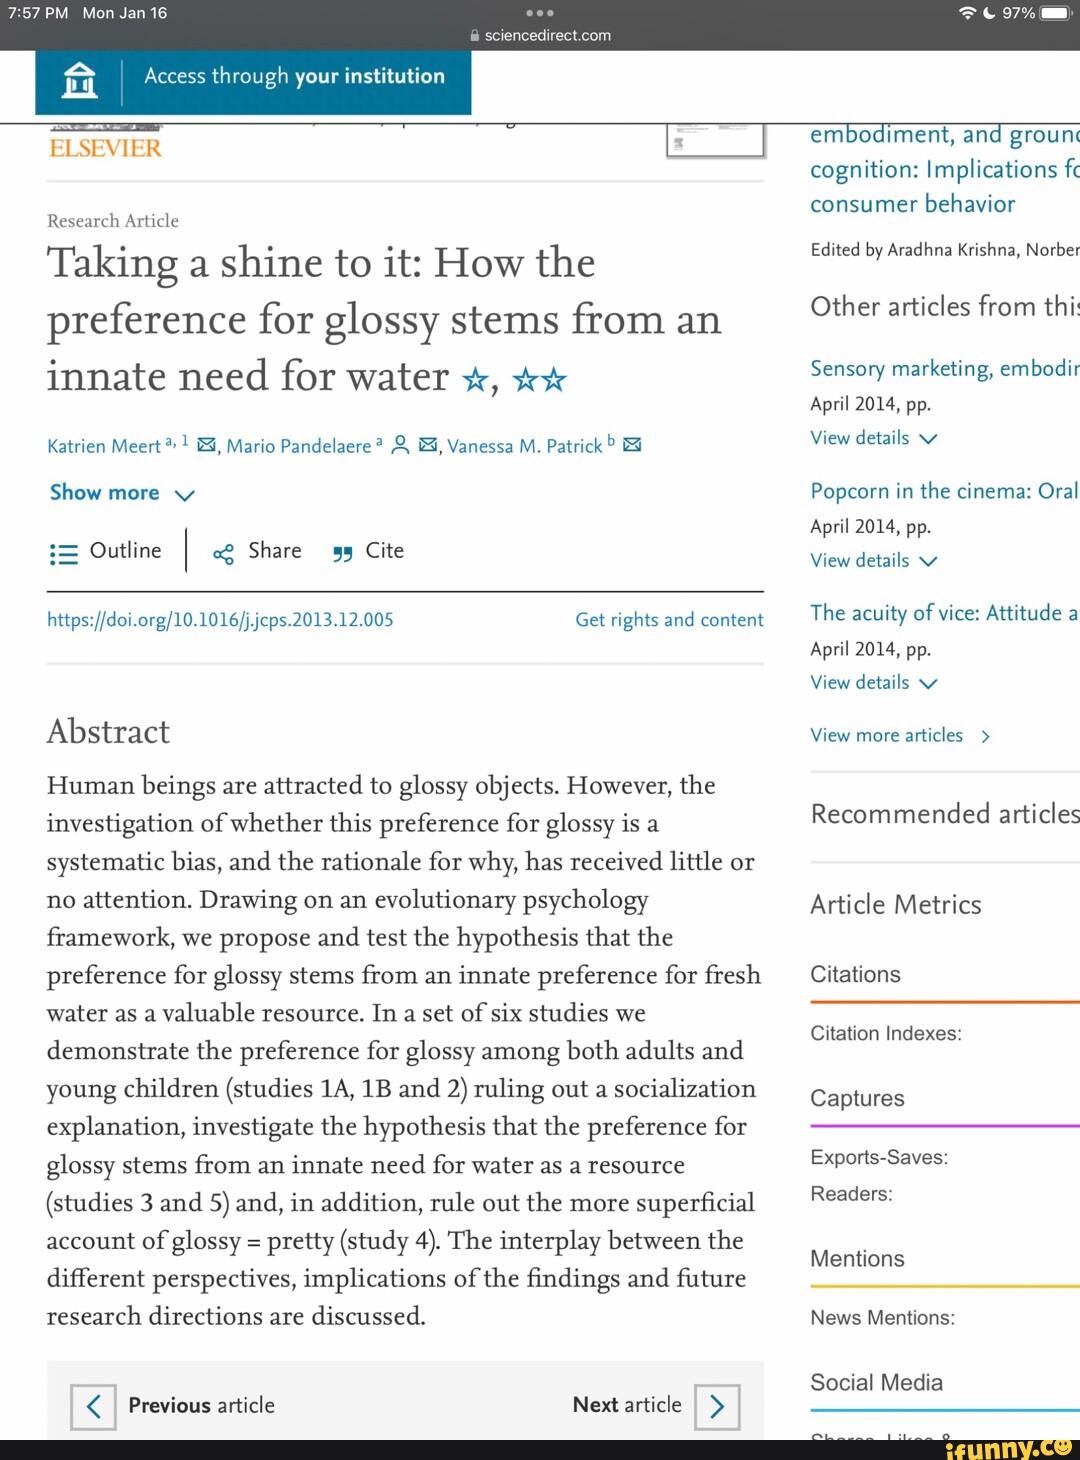1080x1460 pixels.
Task: Expand View details under acuity of vice
Action: pos(873,682)
